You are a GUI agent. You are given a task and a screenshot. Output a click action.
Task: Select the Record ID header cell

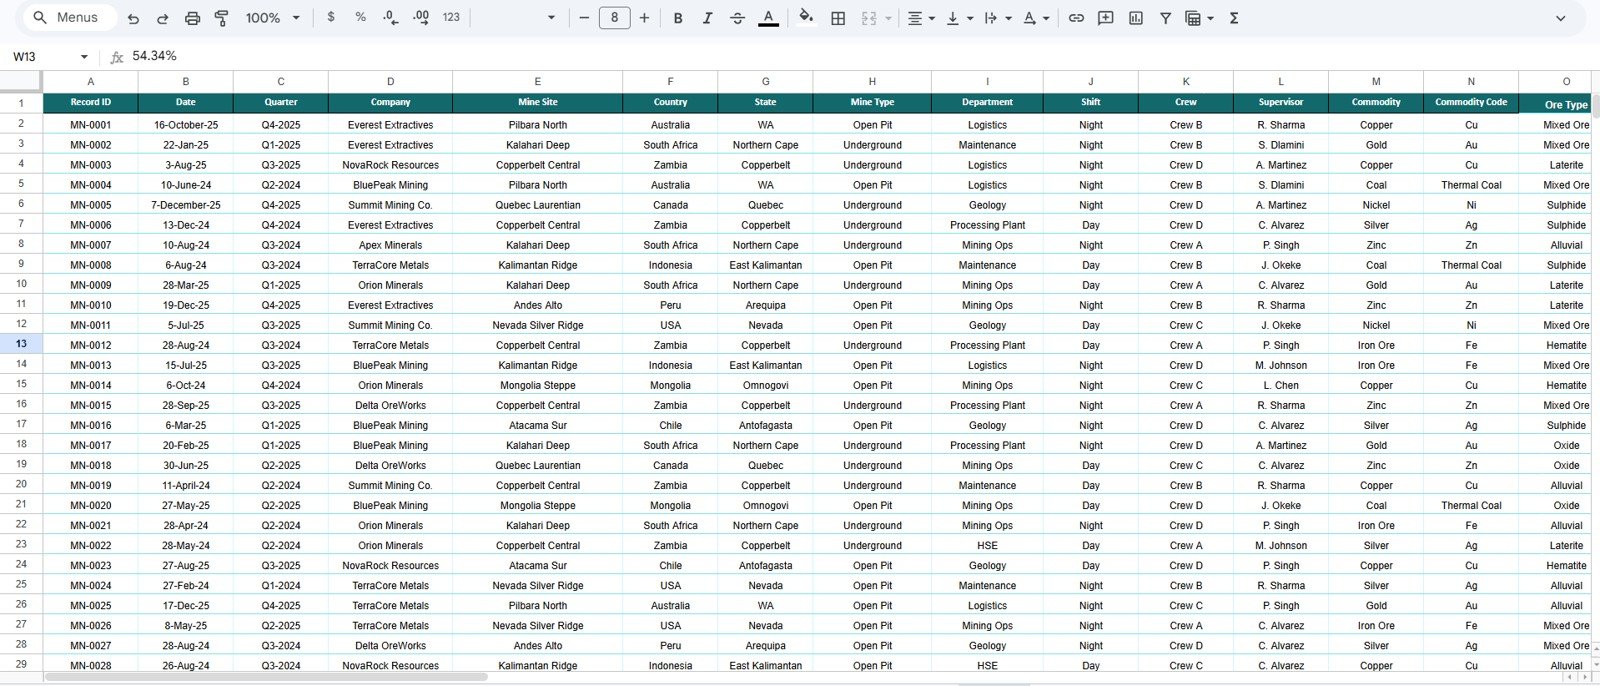(91, 102)
